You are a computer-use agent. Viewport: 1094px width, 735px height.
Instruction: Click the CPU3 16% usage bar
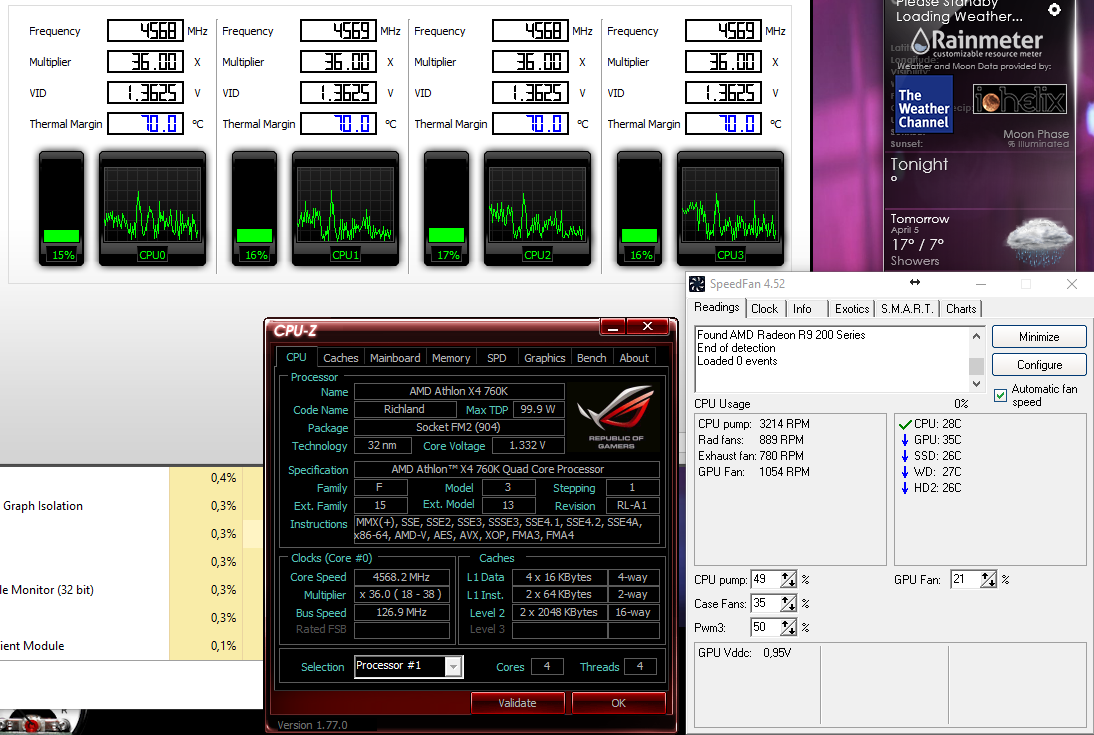click(639, 207)
